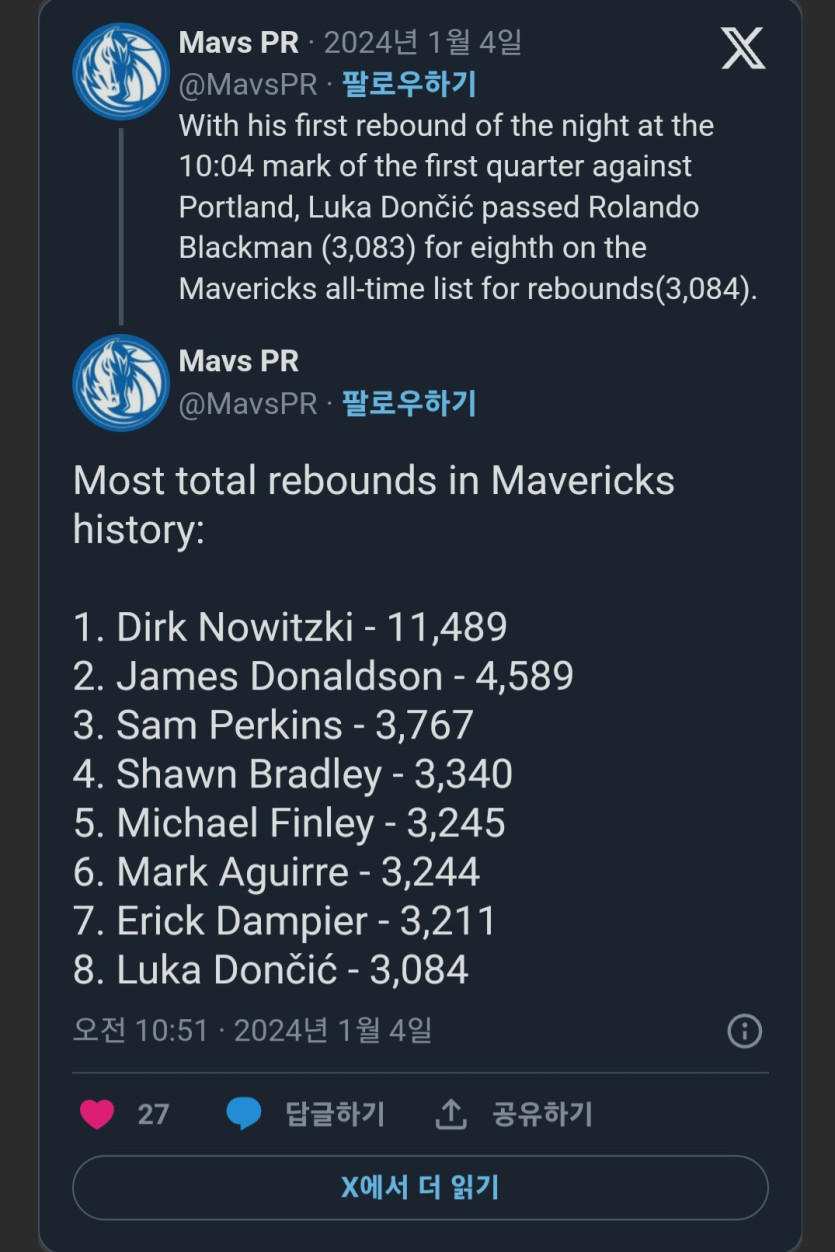Open the top tweet's Mavs PR name

pyautogui.click(x=238, y=43)
